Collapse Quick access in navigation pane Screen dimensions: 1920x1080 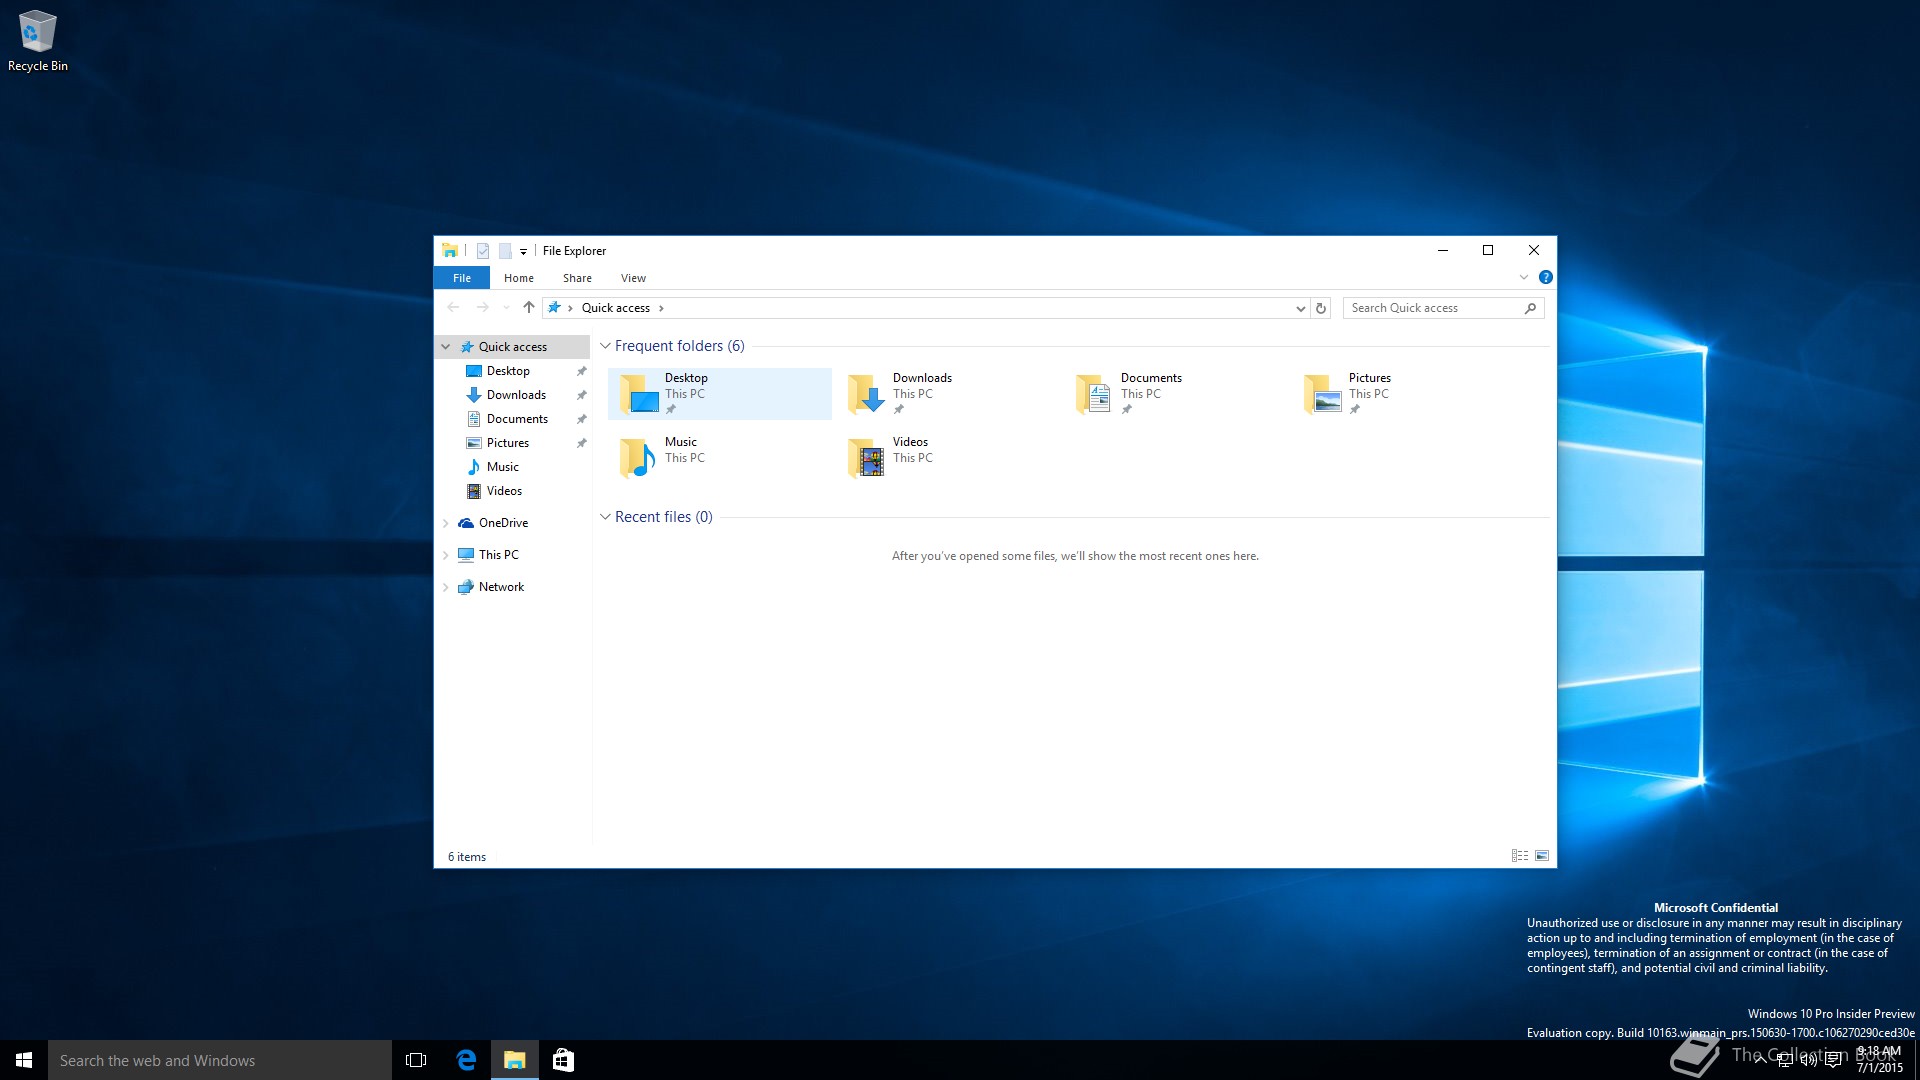[x=446, y=347]
